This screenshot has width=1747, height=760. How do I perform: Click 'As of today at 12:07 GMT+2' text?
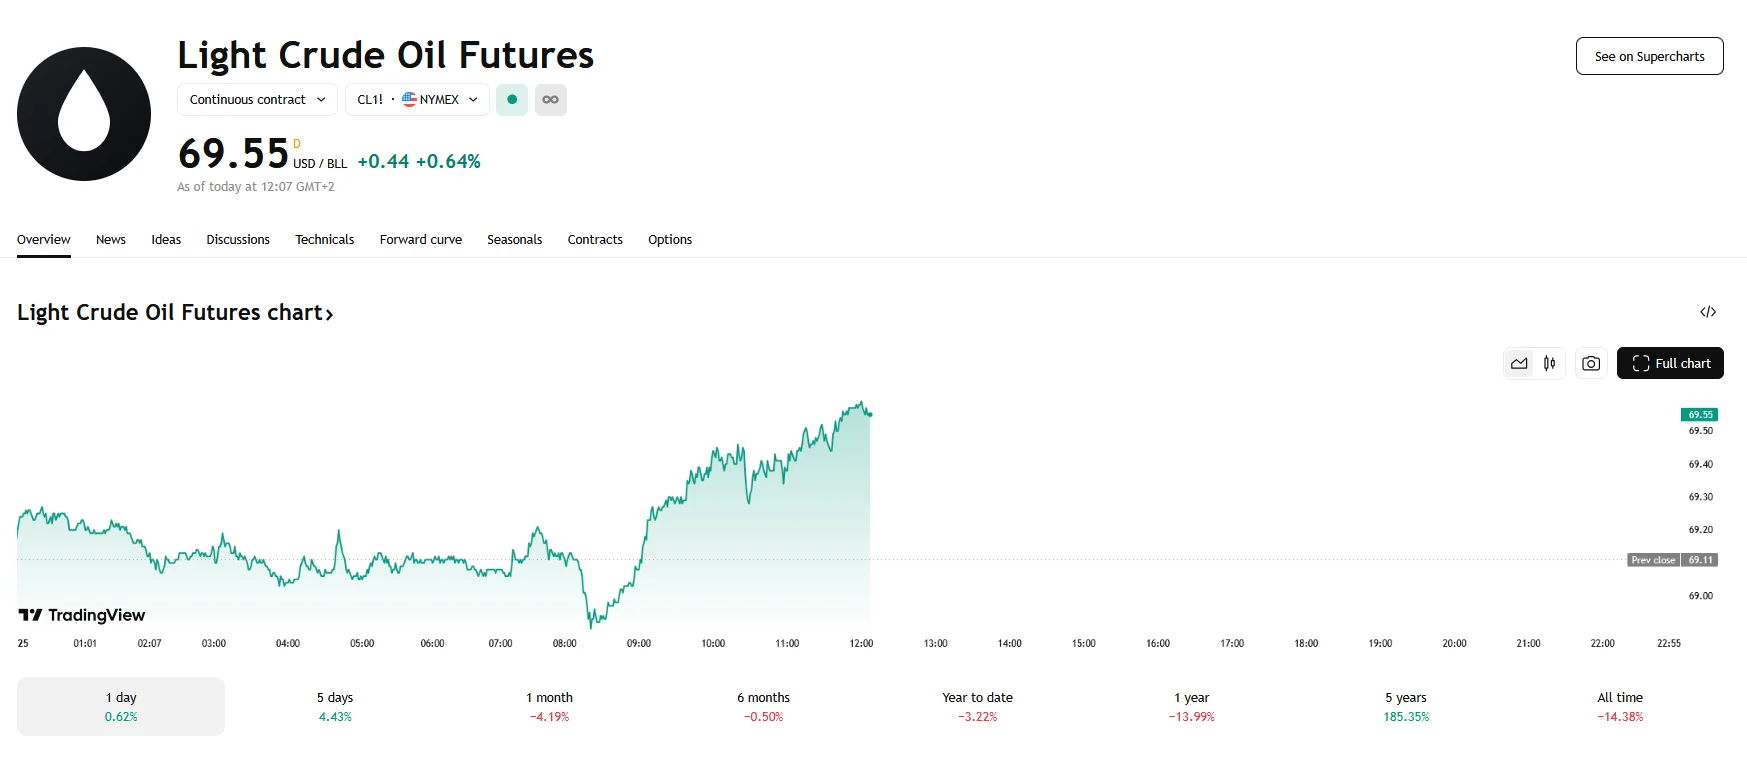(x=256, y=187)
